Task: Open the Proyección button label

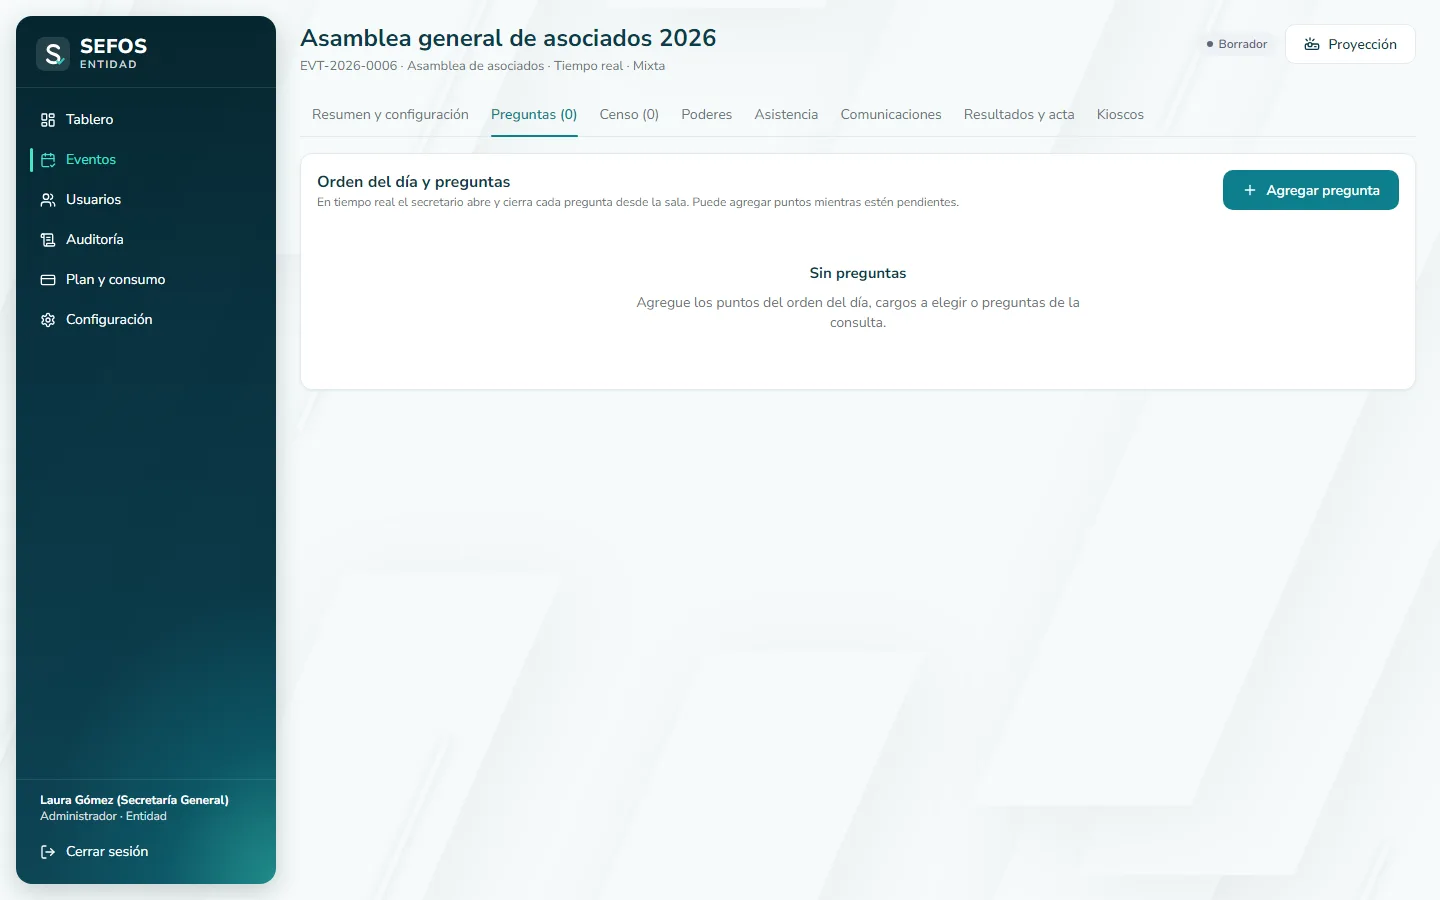Action: click(1362, 44)
